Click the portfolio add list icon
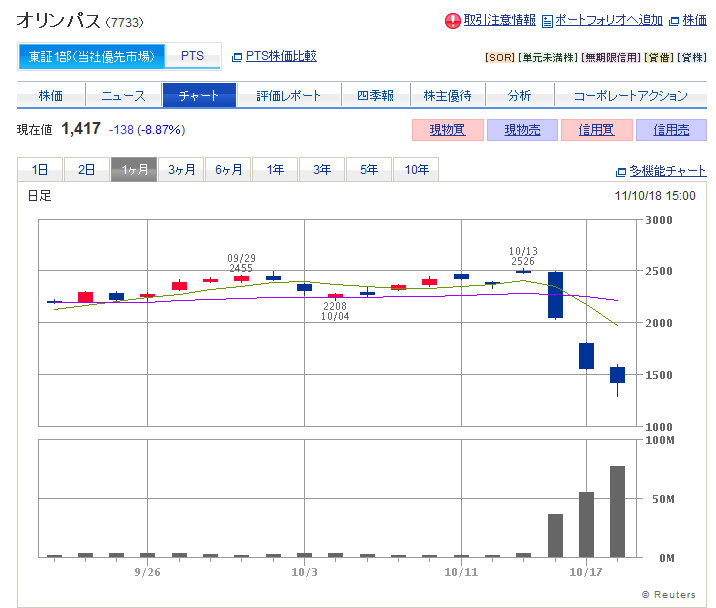The width and height of the screenshot is (716, 608). 547,21
